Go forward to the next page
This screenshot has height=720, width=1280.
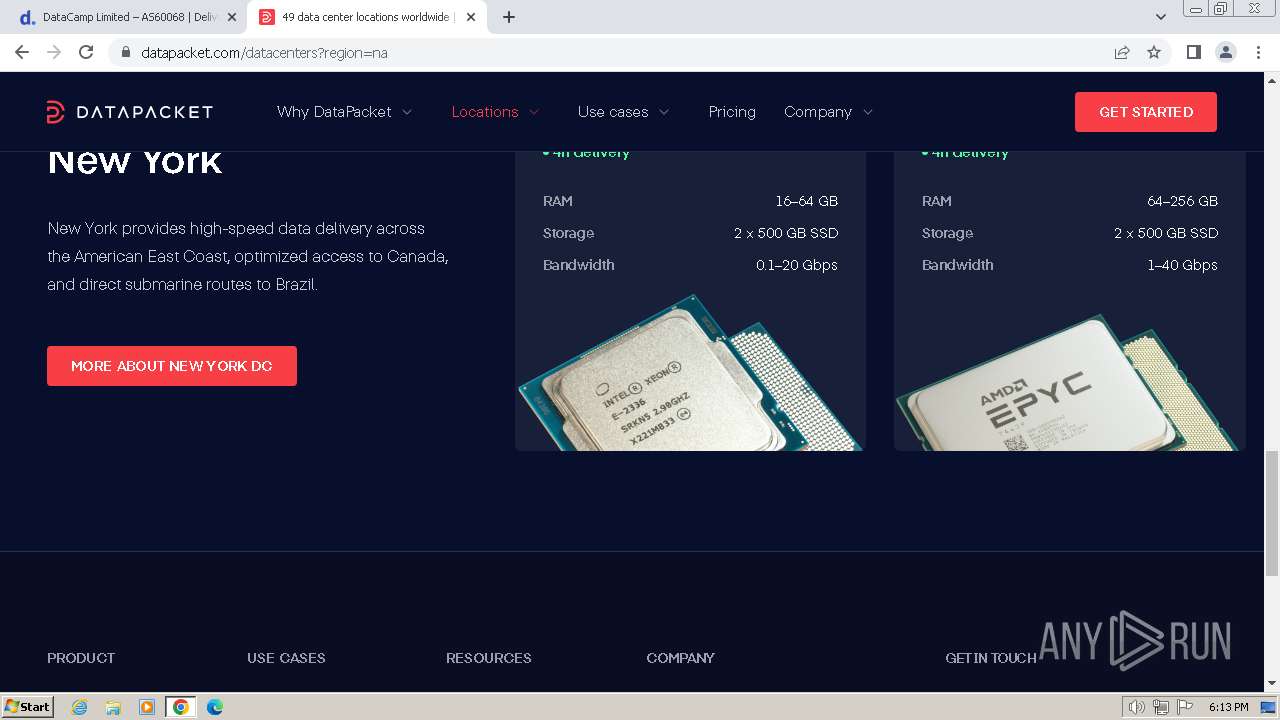[54, 52]
